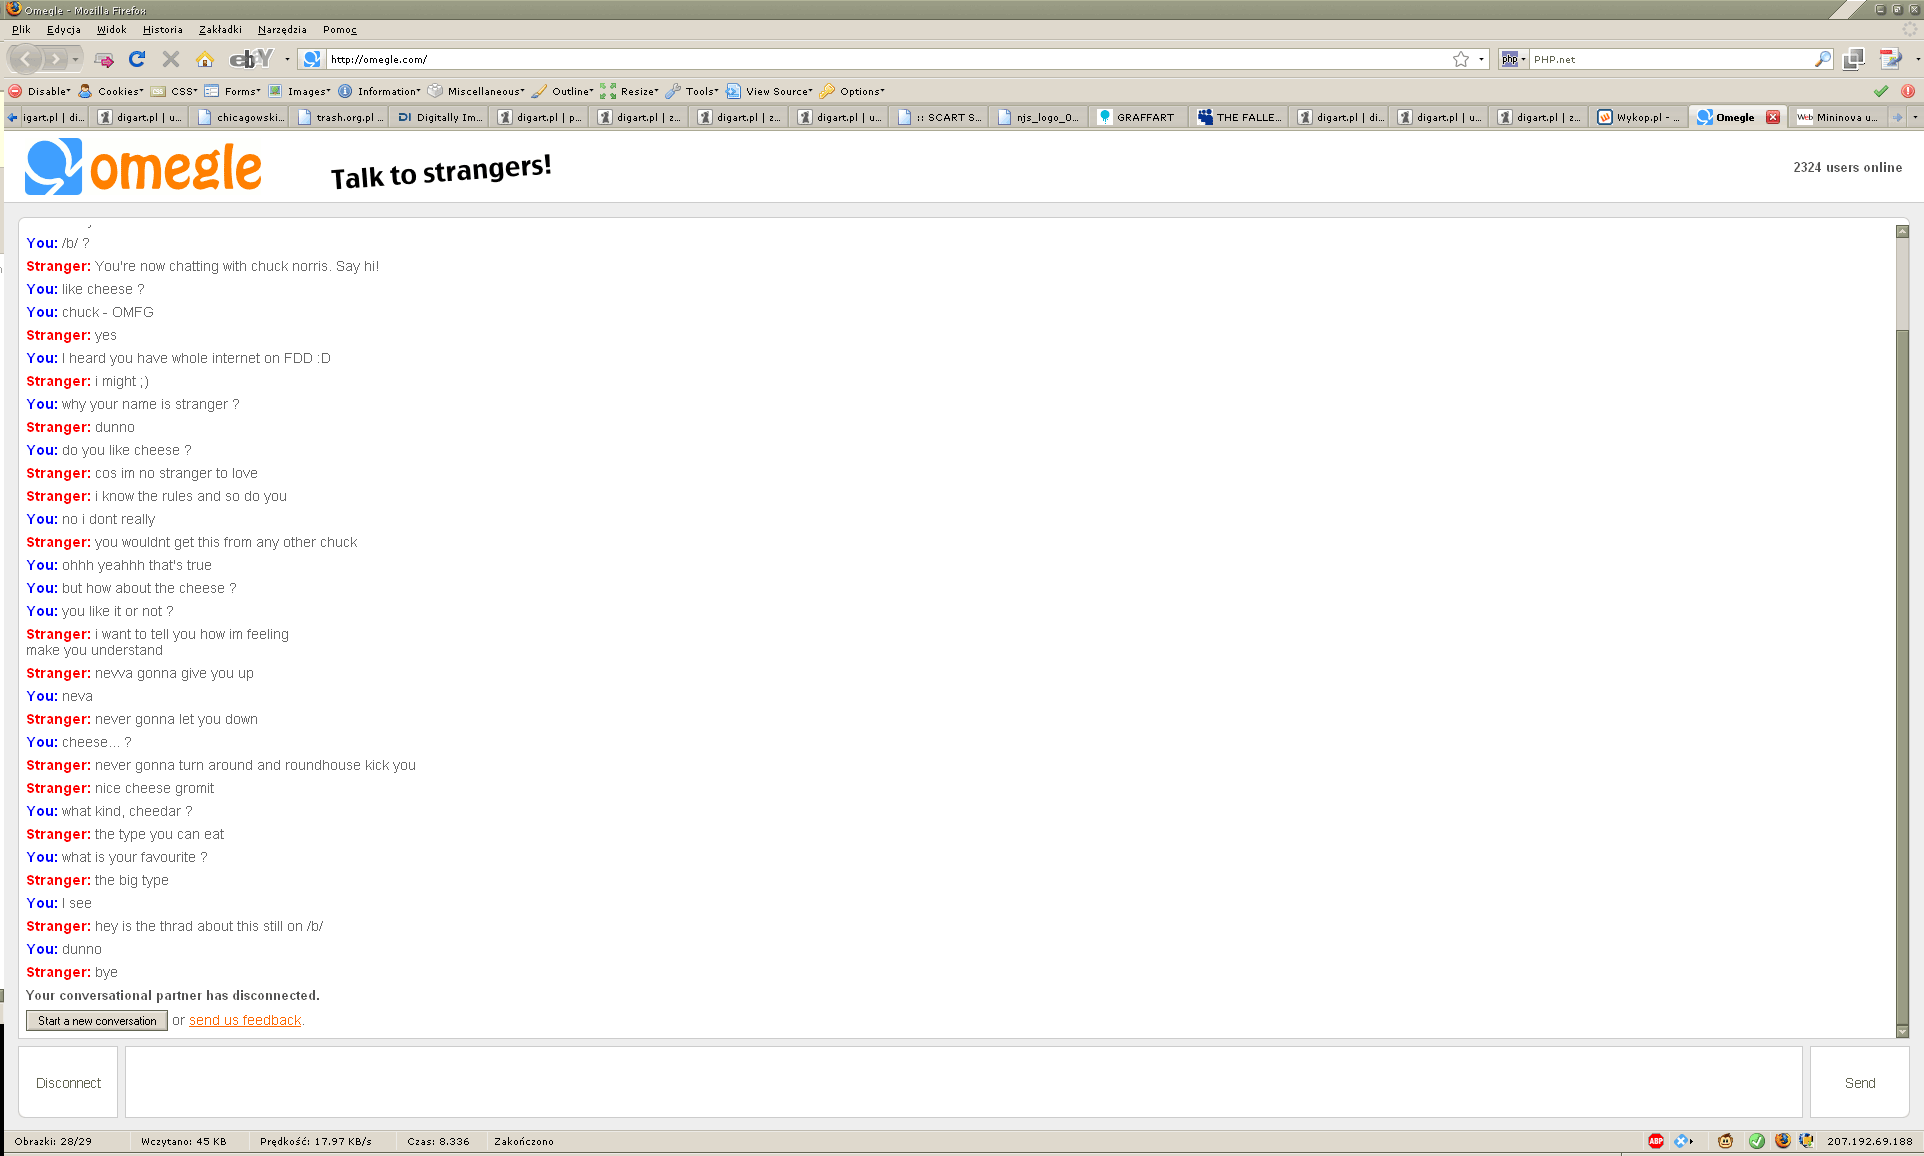Bookmark page with the star icon
The image size is (1924, 1156).
tap(1461, 59)
